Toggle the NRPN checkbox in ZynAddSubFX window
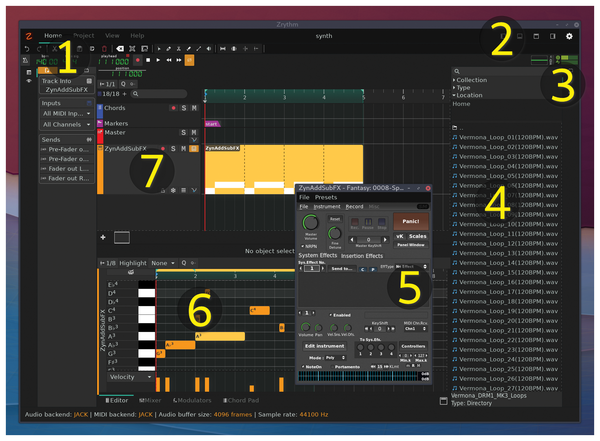The height and width of the screenshot is (441, 600). pyautogui.click(x=309, y=246)
